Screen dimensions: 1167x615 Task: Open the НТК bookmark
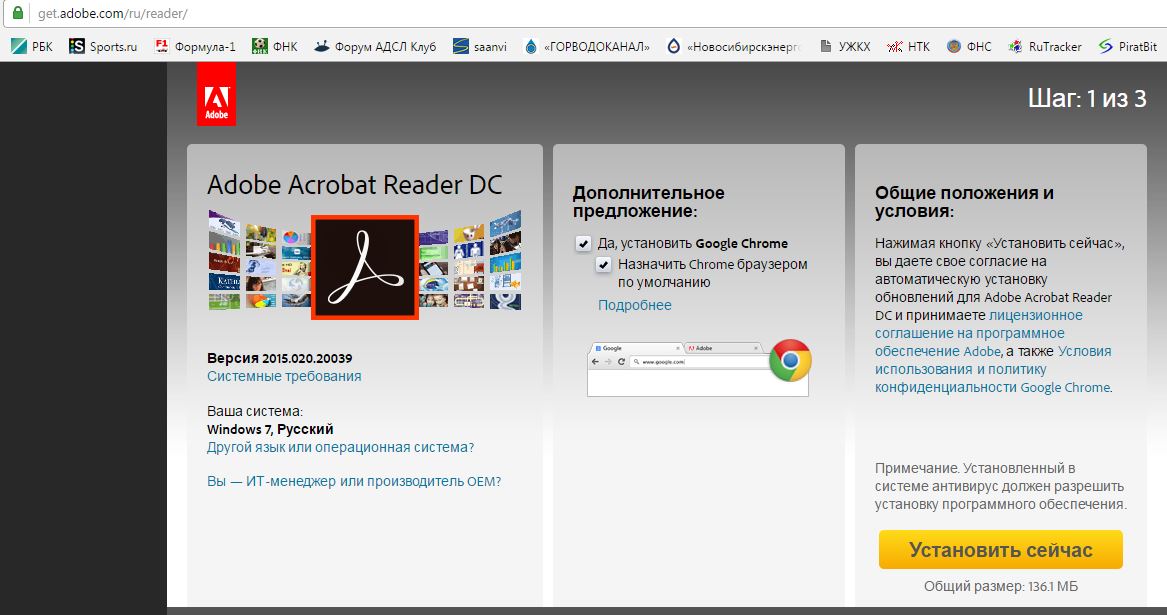coord(908,46)
